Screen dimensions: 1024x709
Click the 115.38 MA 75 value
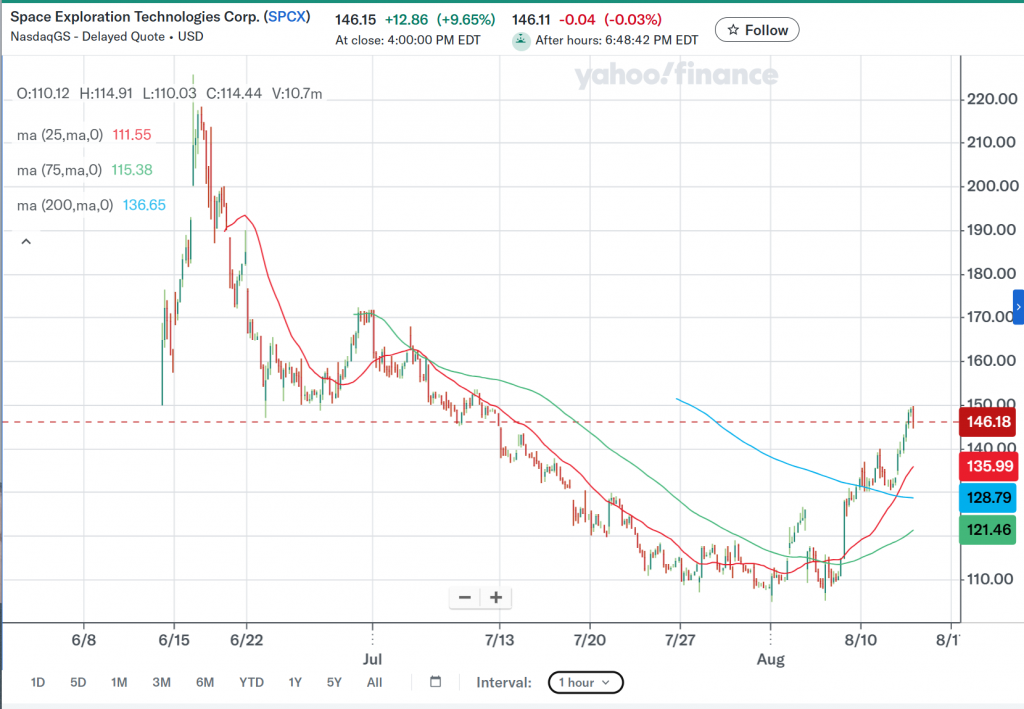point(132,170)
